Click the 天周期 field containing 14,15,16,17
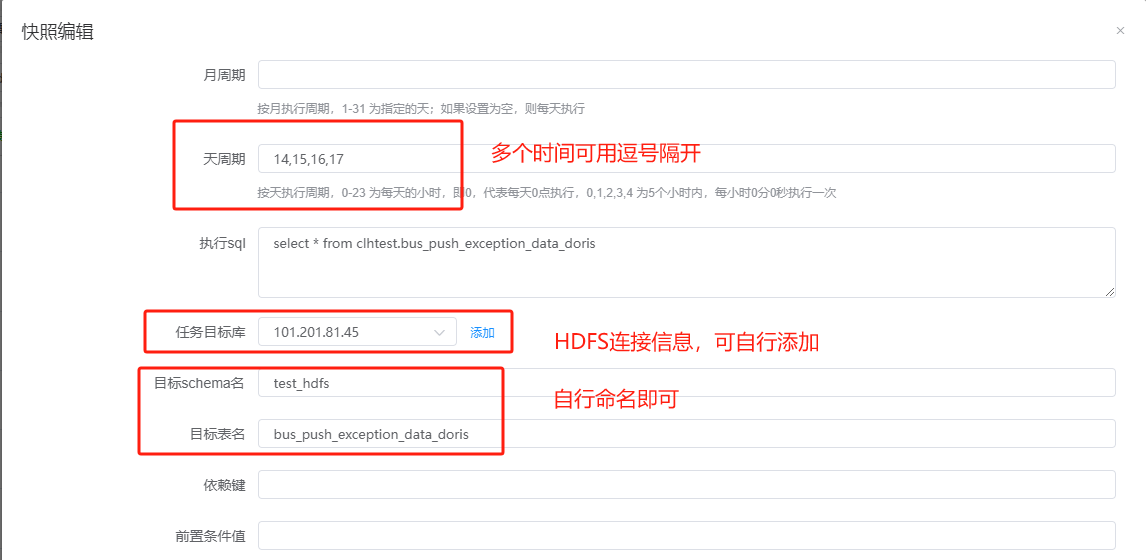The image size is (1146, 560). point(686,158)
